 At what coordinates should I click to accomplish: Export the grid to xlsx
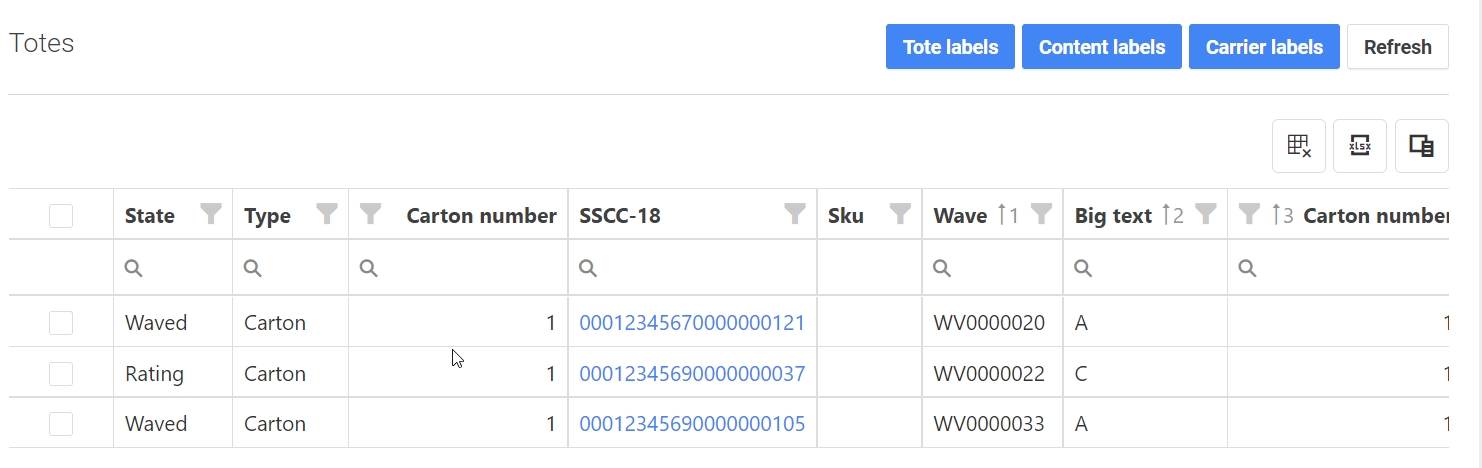tap(1360, 146)
